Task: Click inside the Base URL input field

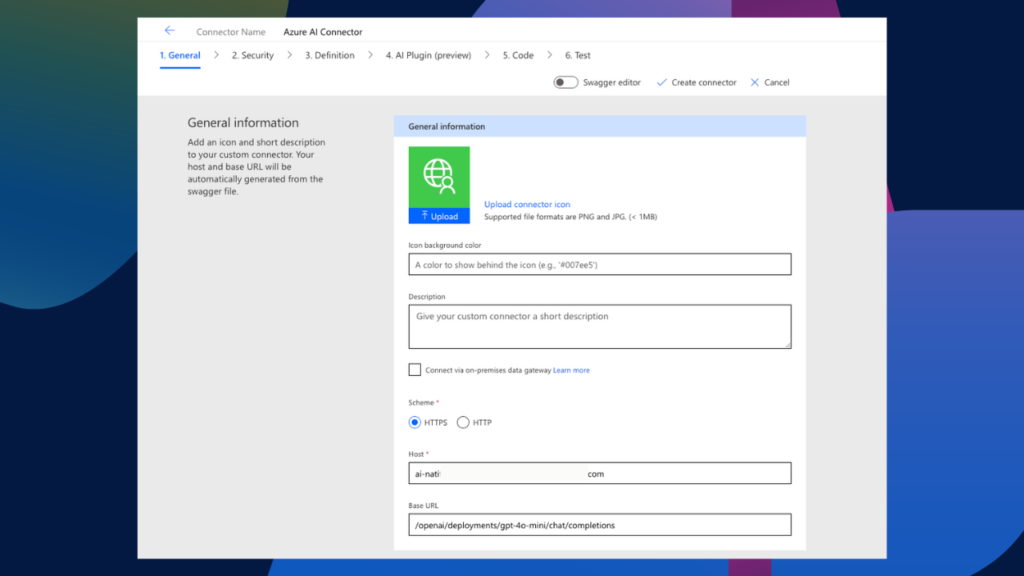Action: (599, 524)
